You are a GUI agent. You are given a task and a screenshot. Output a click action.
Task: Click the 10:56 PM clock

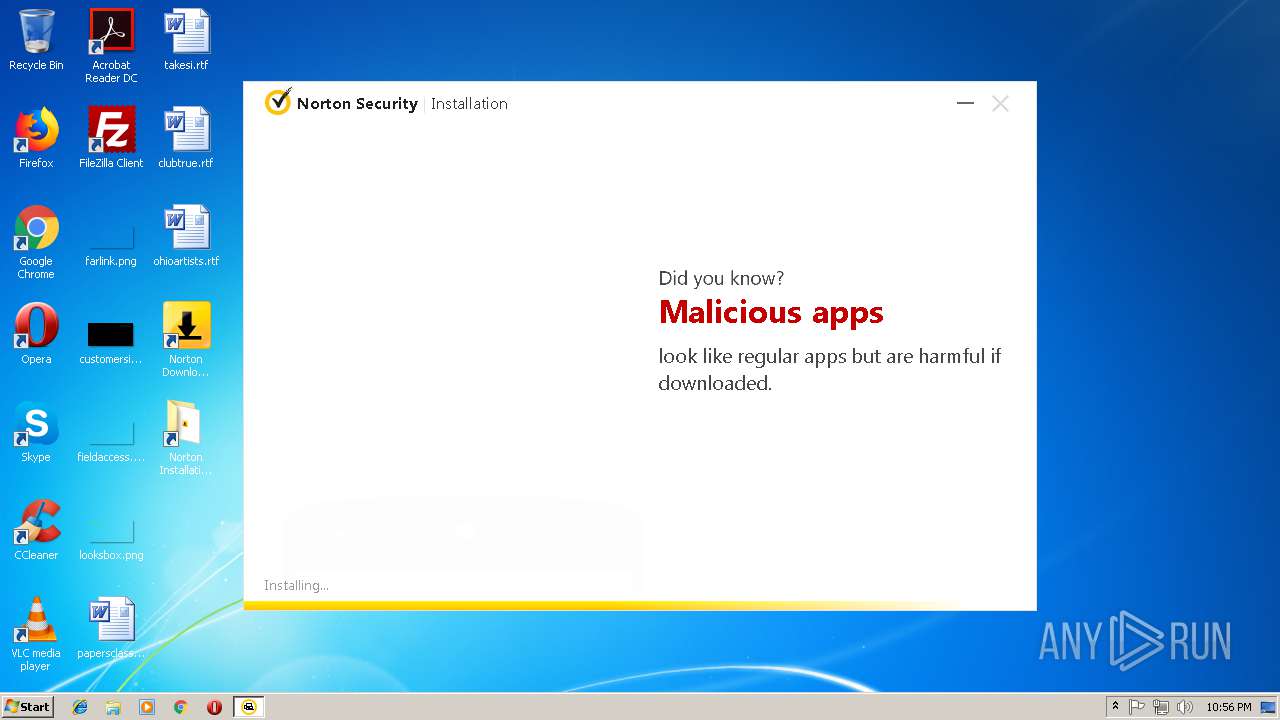(x=1228, y=707)
